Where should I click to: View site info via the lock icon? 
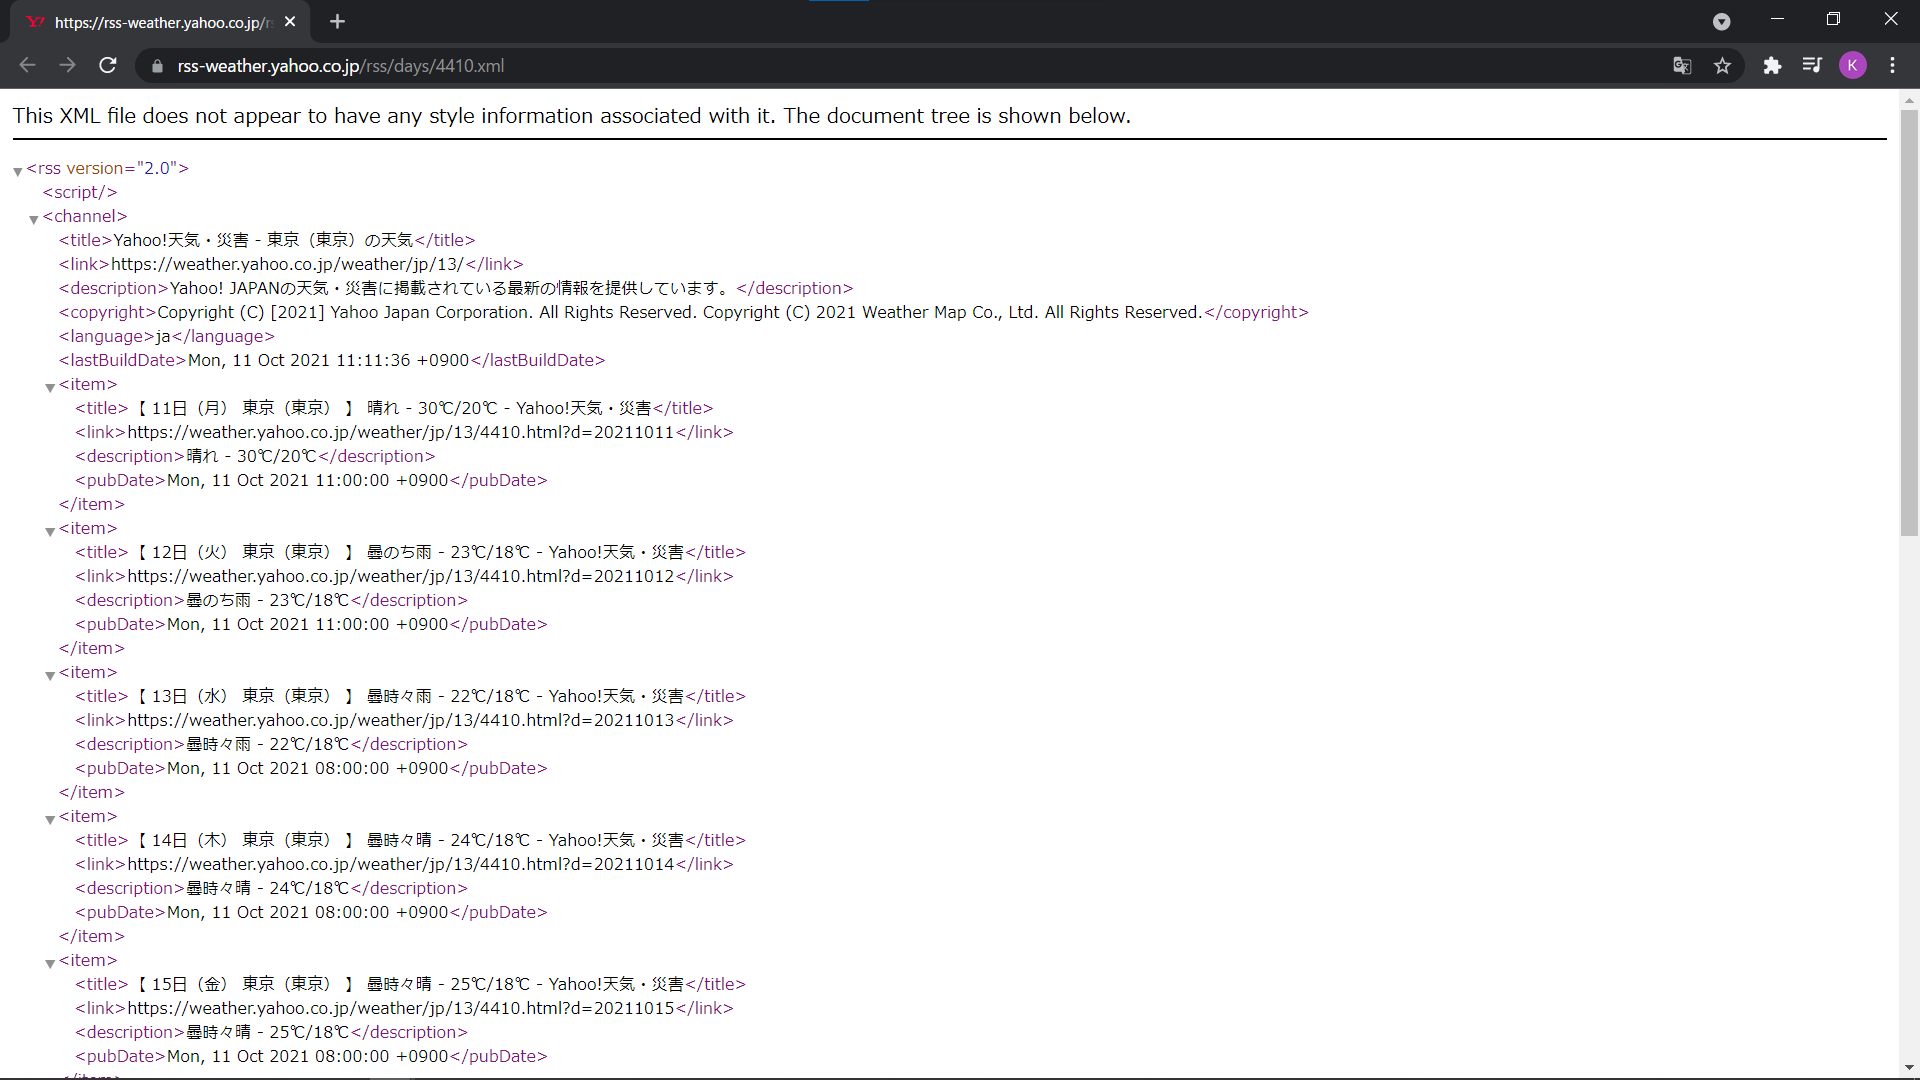pyautogui.click(x=157, y=66)
